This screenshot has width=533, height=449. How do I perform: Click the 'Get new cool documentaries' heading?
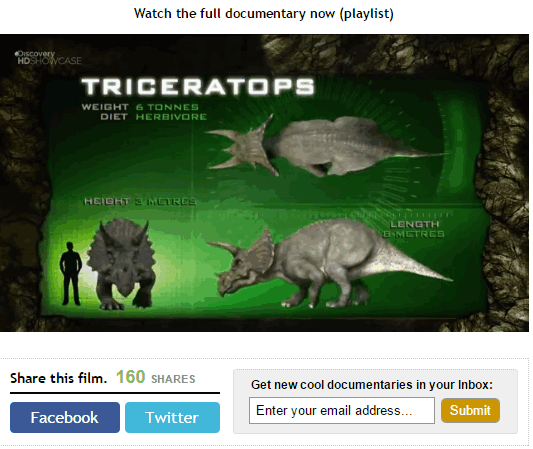tap(372, 385)
